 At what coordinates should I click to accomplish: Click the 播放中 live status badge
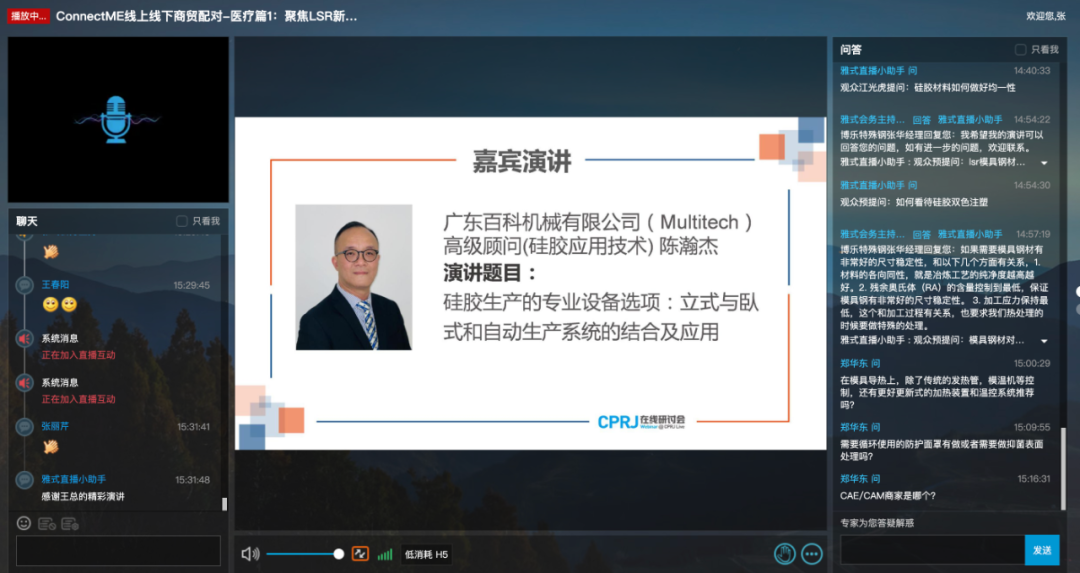pyautogui.click(x=28, y=16)
